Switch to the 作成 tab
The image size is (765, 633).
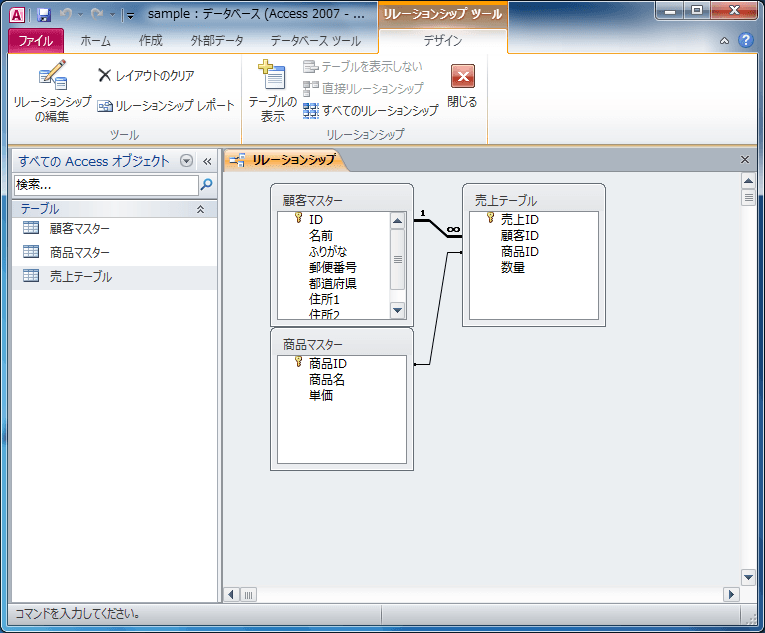(x=150, y=41)
